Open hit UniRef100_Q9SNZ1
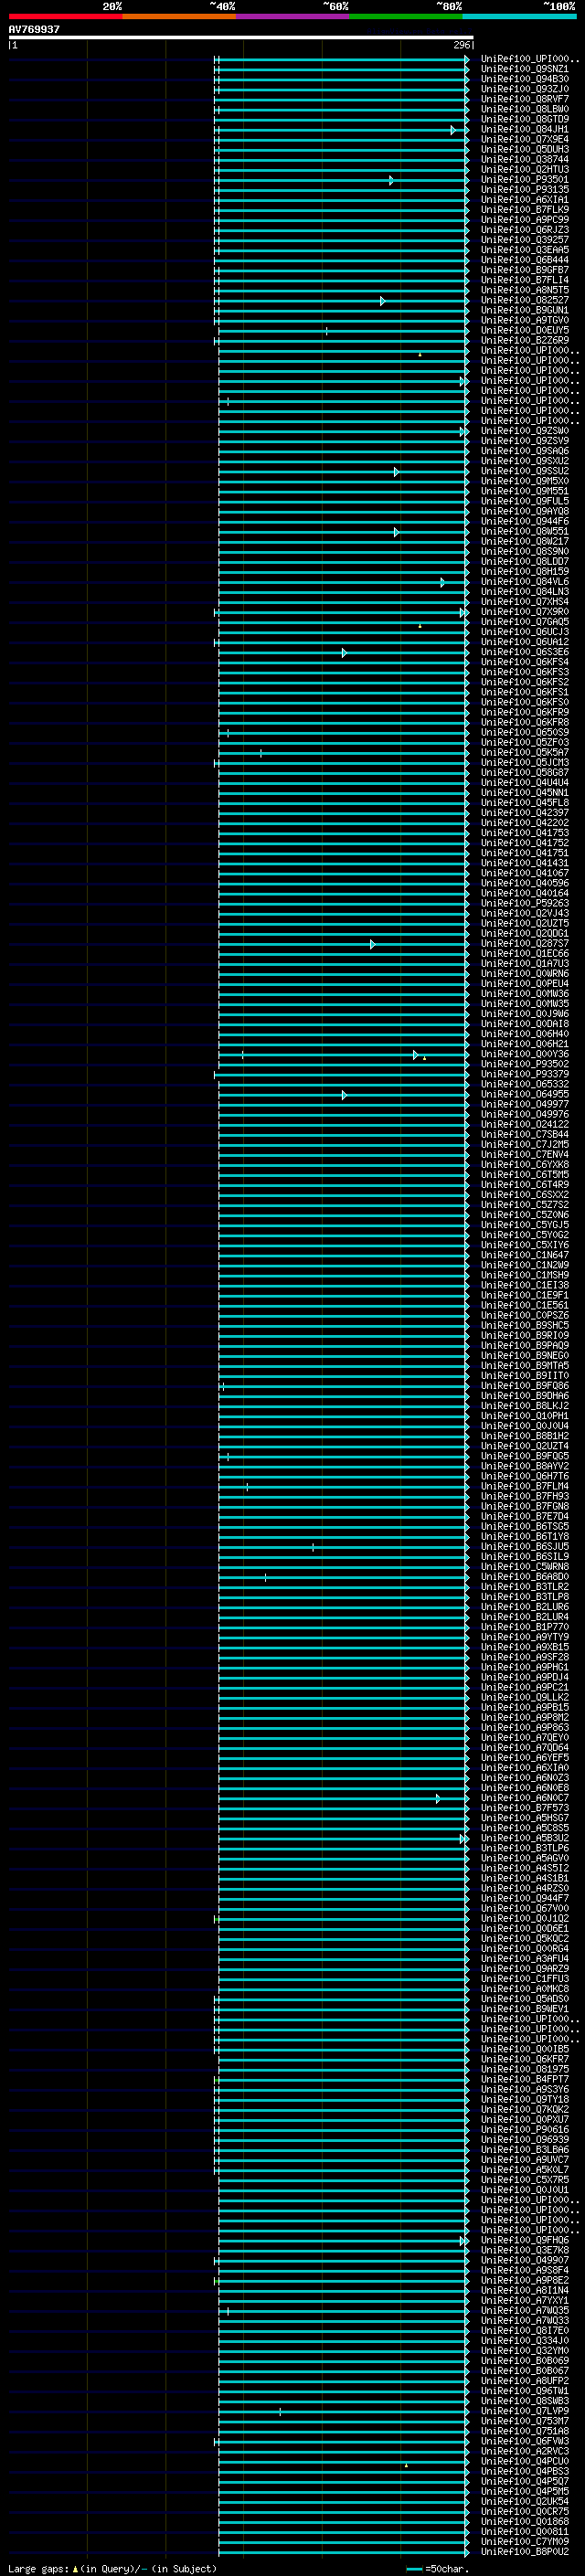Screen dimensions: 585x2576 (x=525, y=69)
